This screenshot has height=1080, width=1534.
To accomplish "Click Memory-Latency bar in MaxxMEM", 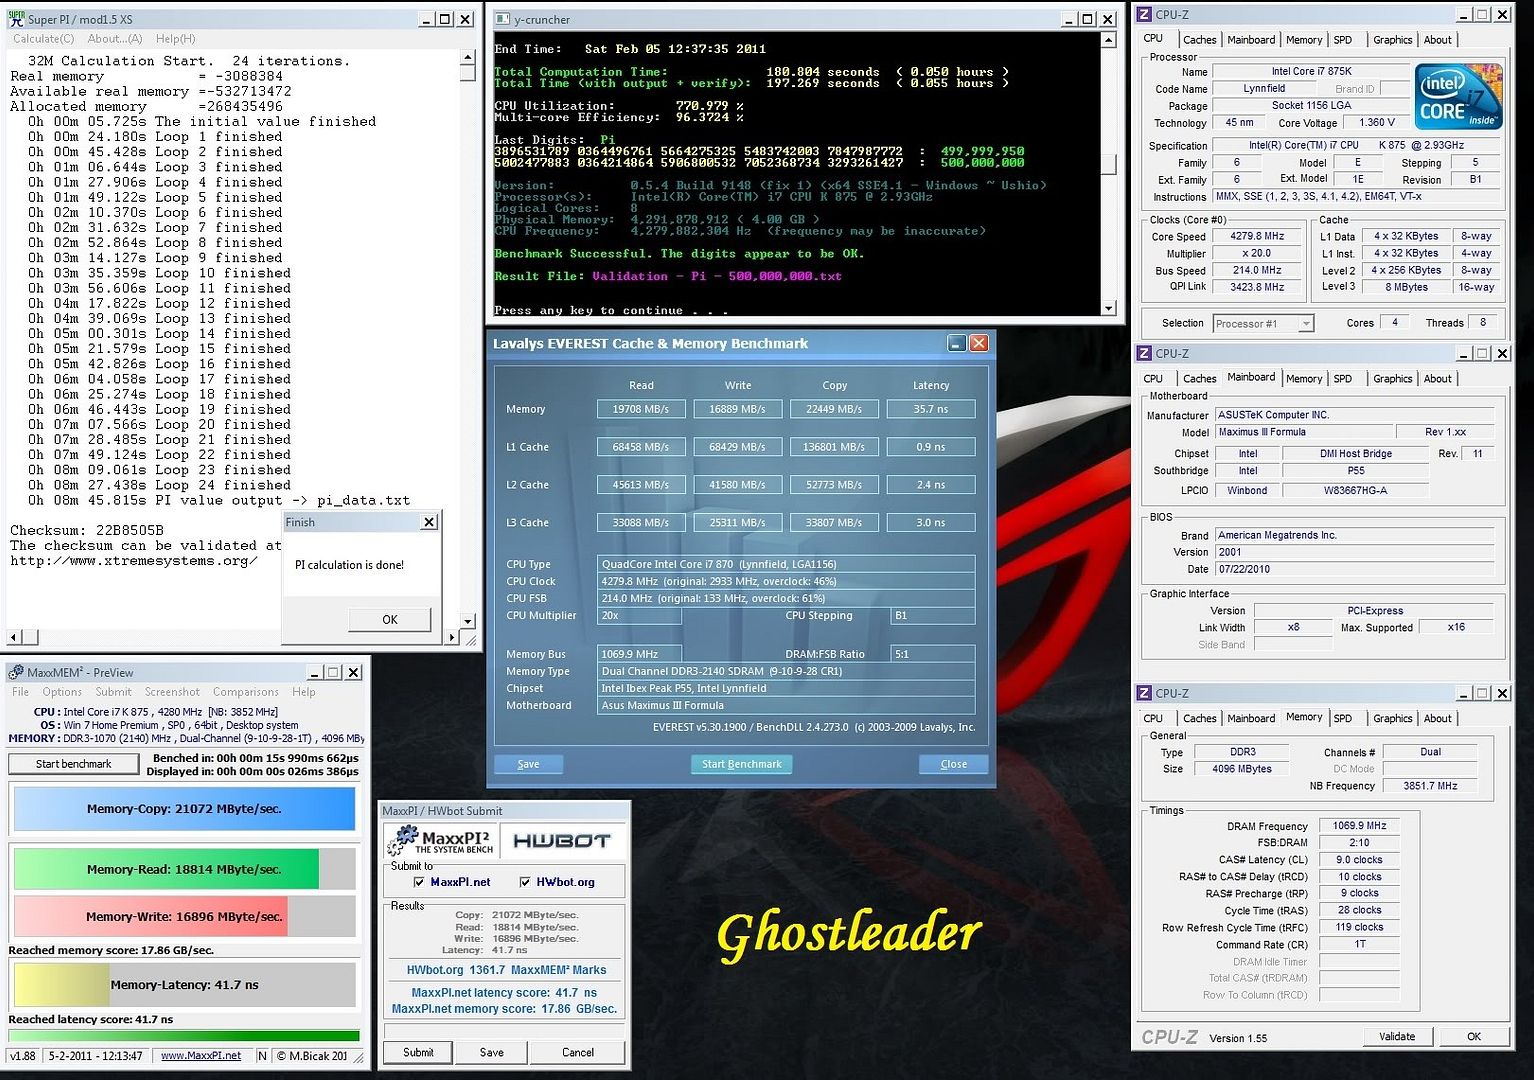I will click(184, 985).
